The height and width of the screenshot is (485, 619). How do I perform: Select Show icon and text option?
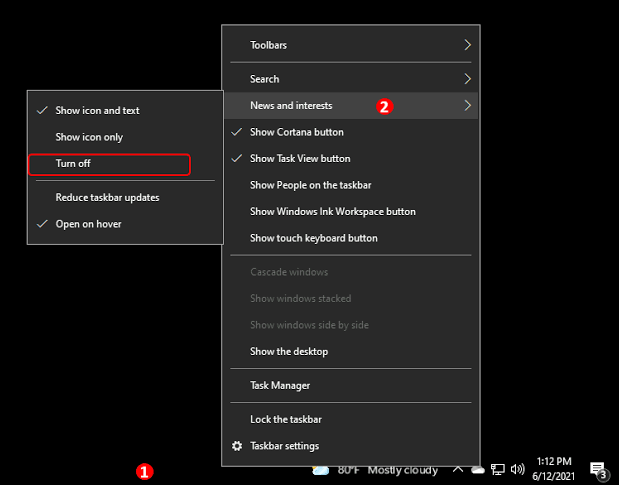tap(125, 110)
